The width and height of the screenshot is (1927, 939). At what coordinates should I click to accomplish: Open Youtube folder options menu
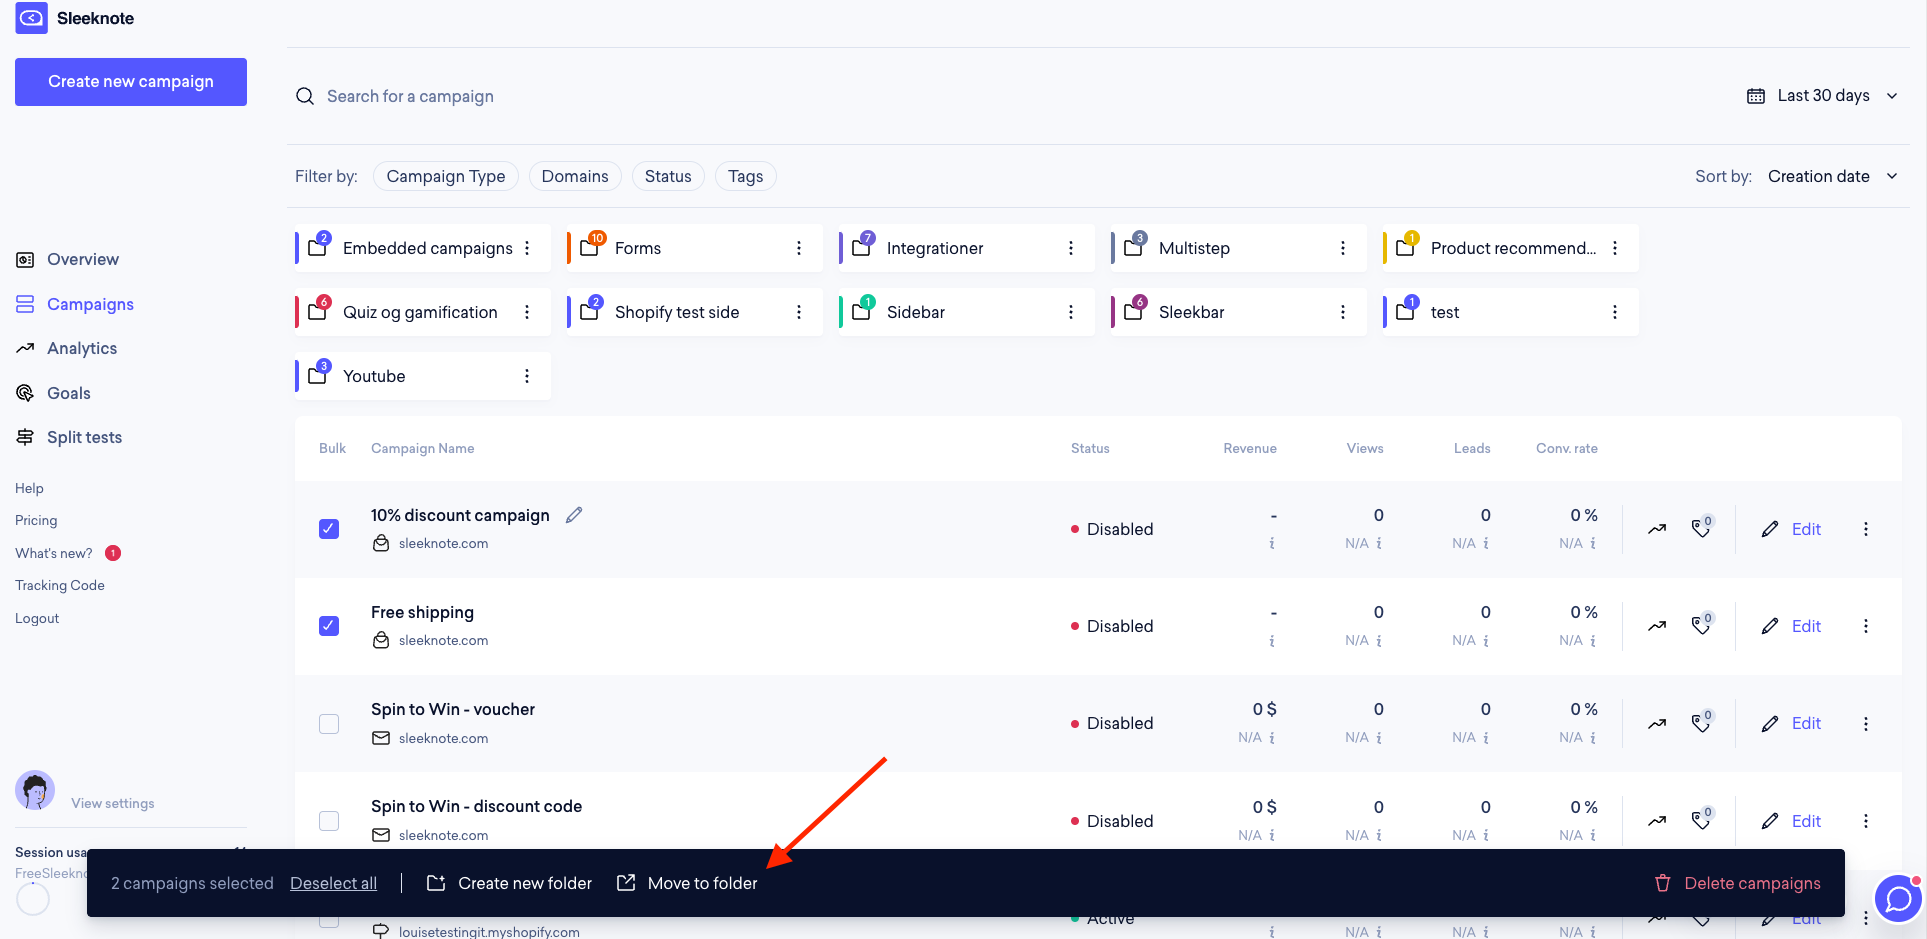[x=527, y=376]
